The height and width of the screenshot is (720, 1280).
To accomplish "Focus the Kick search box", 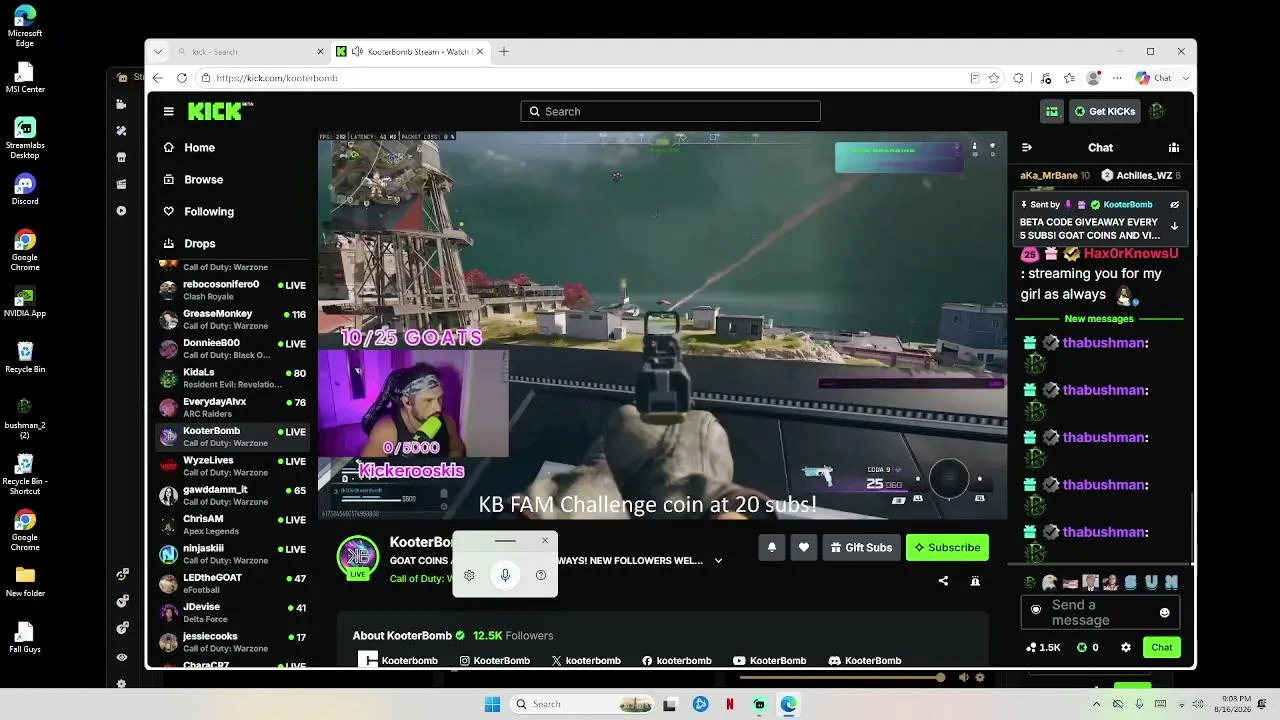I will [x=670, y=111].
